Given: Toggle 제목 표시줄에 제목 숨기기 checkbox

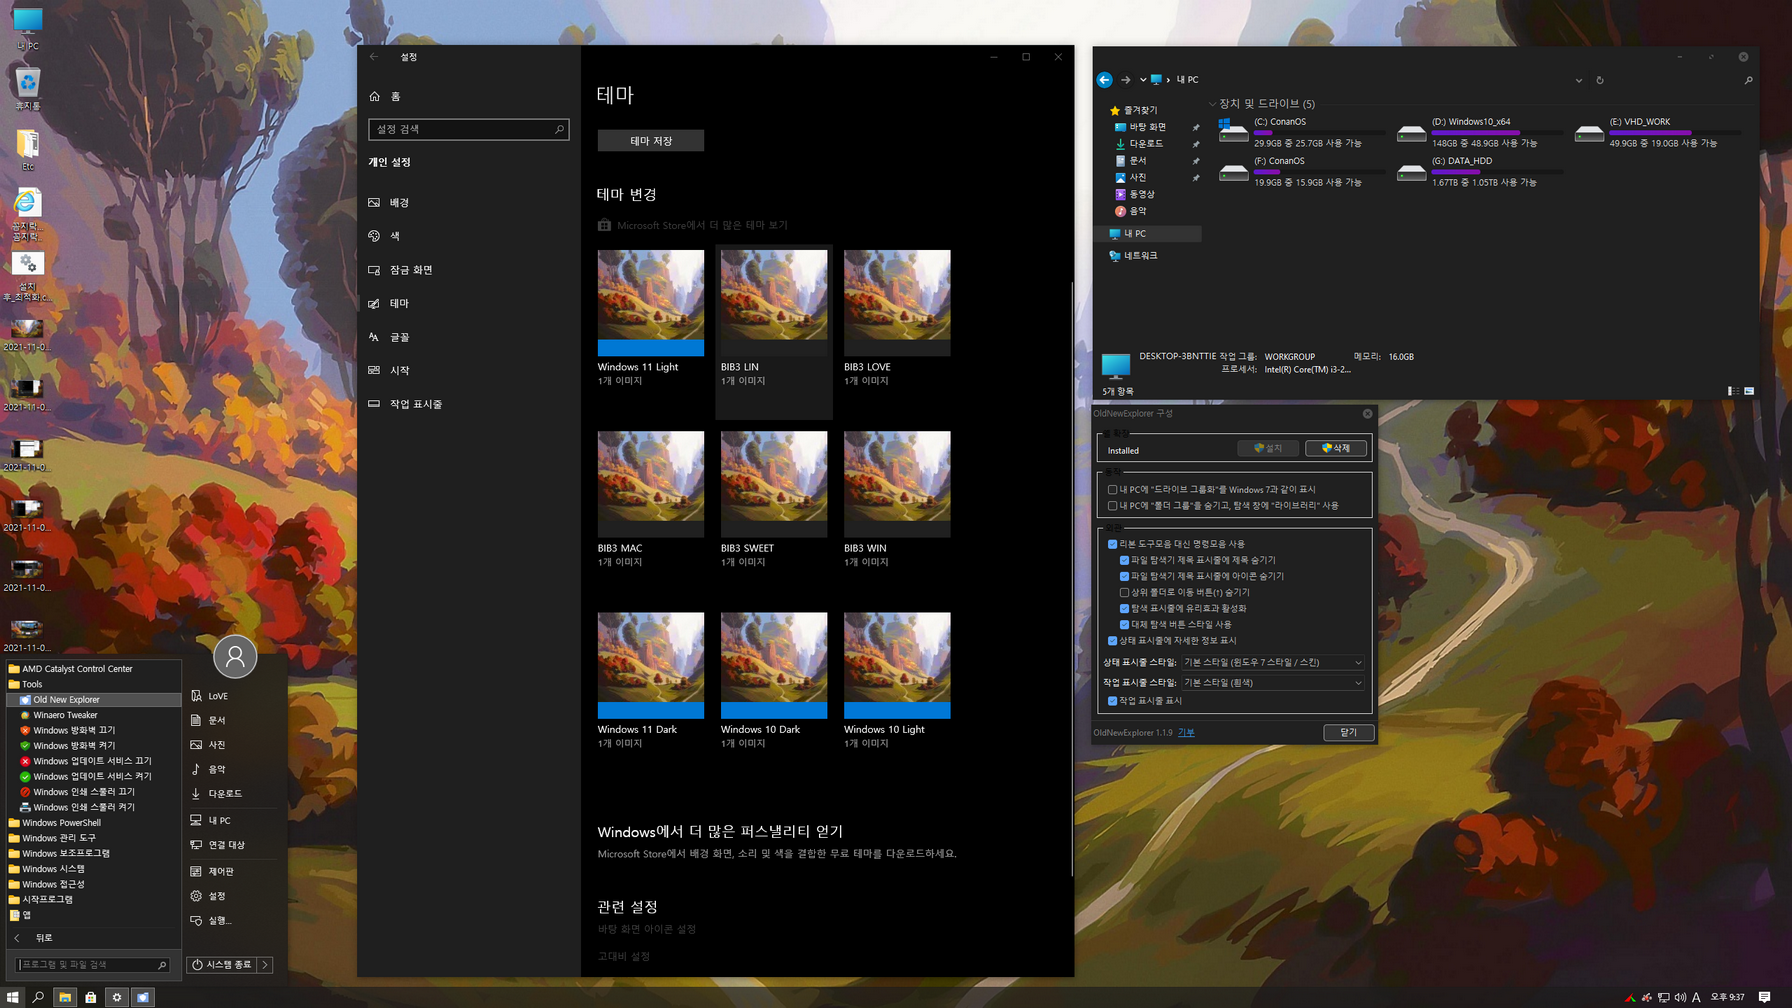Looking at the screenshot, I should tap(1124, 560).
